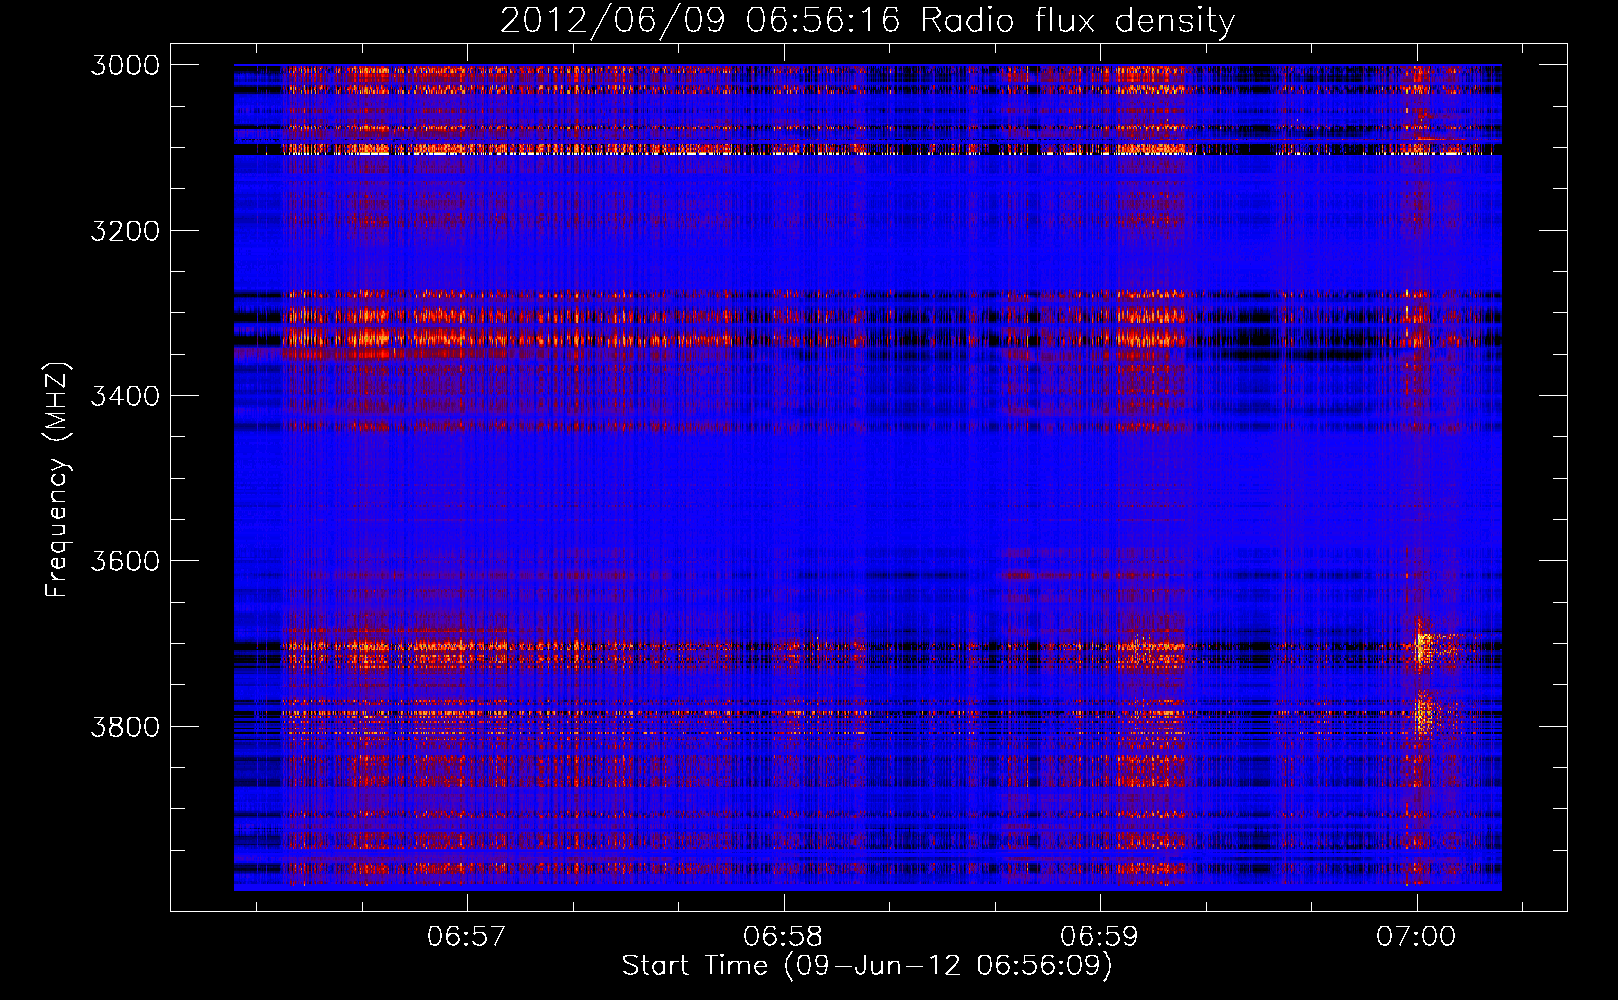Screen dimensions: 1618x1000
Task: Click the 3800 frequency axis label
Action: coord(125,726)
